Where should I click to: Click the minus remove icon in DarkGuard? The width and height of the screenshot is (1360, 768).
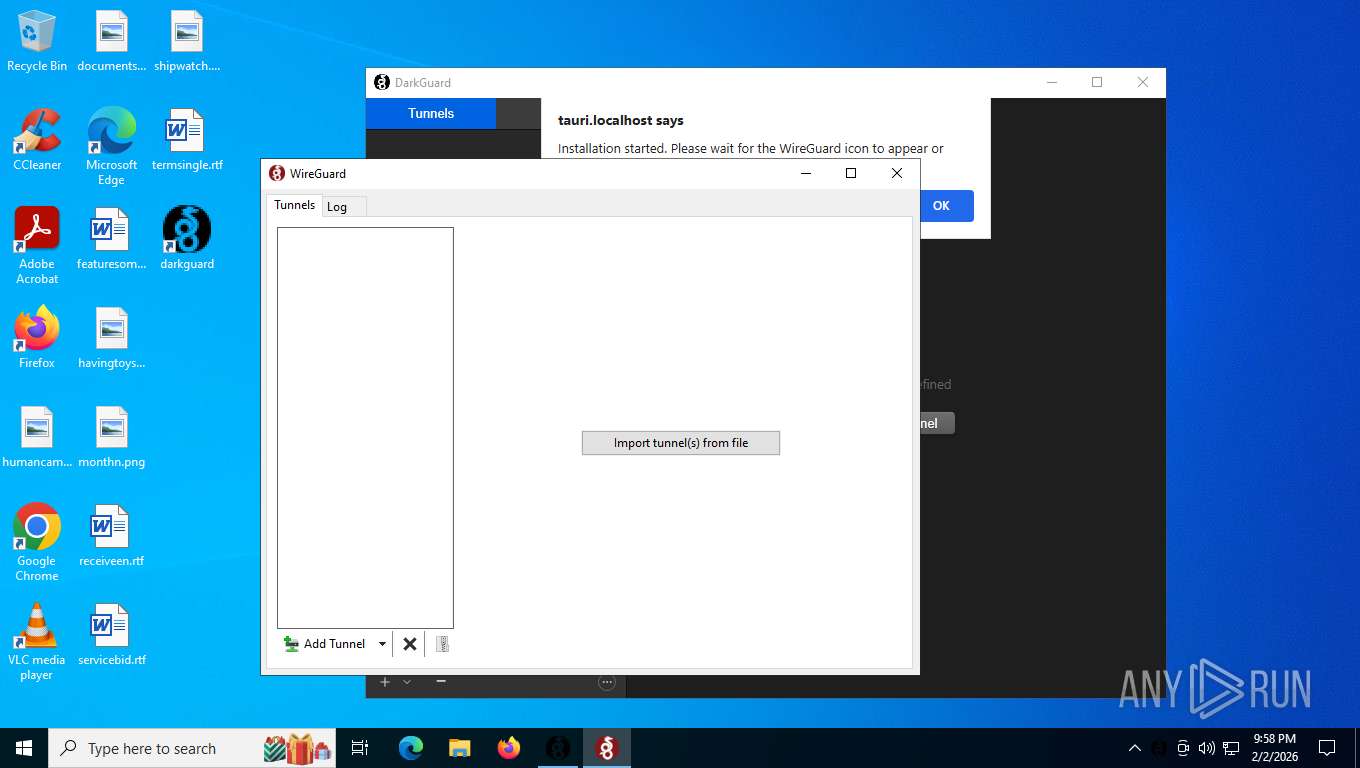click(441, 681)
